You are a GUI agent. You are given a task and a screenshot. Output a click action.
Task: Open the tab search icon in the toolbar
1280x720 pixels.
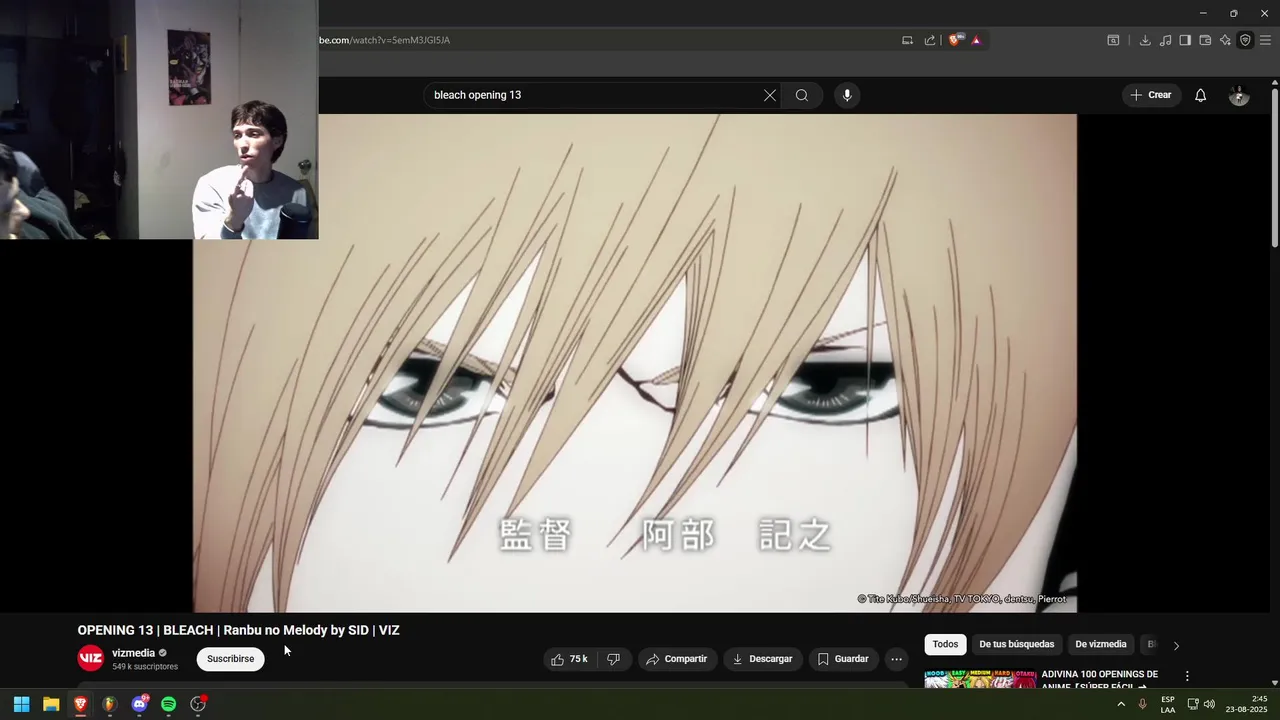point(1113,40)
